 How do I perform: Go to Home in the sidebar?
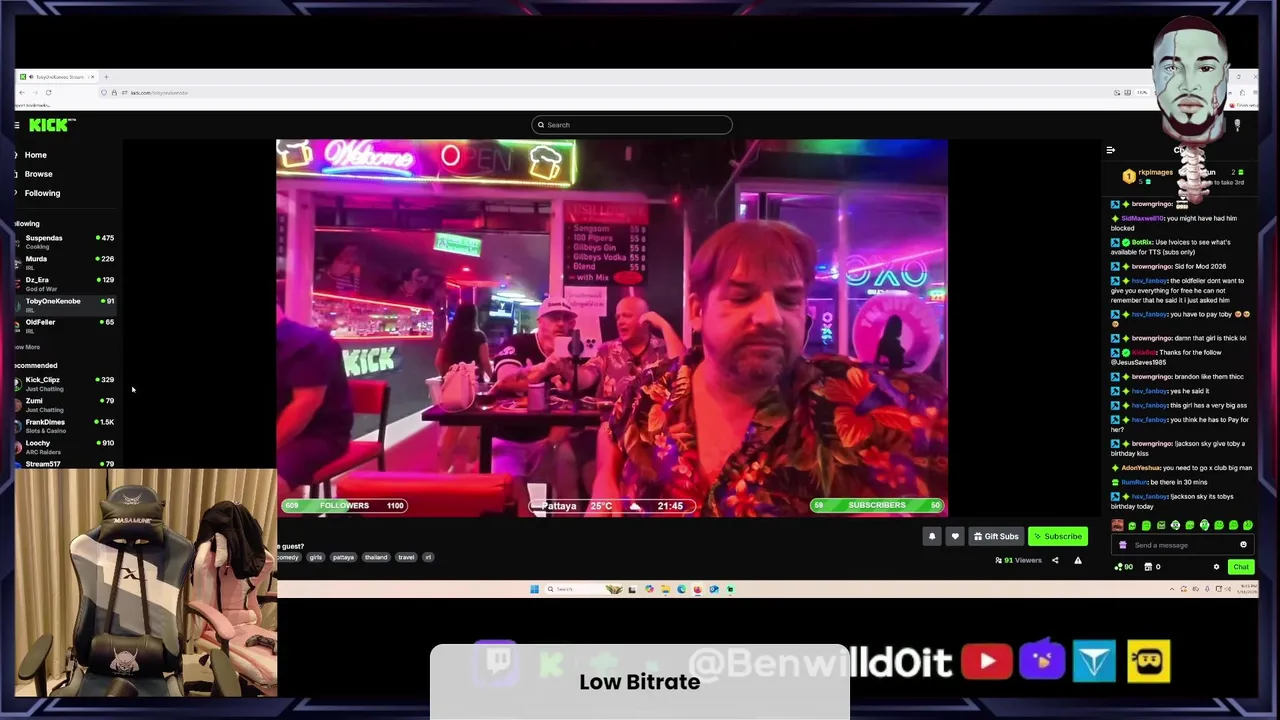35,155
